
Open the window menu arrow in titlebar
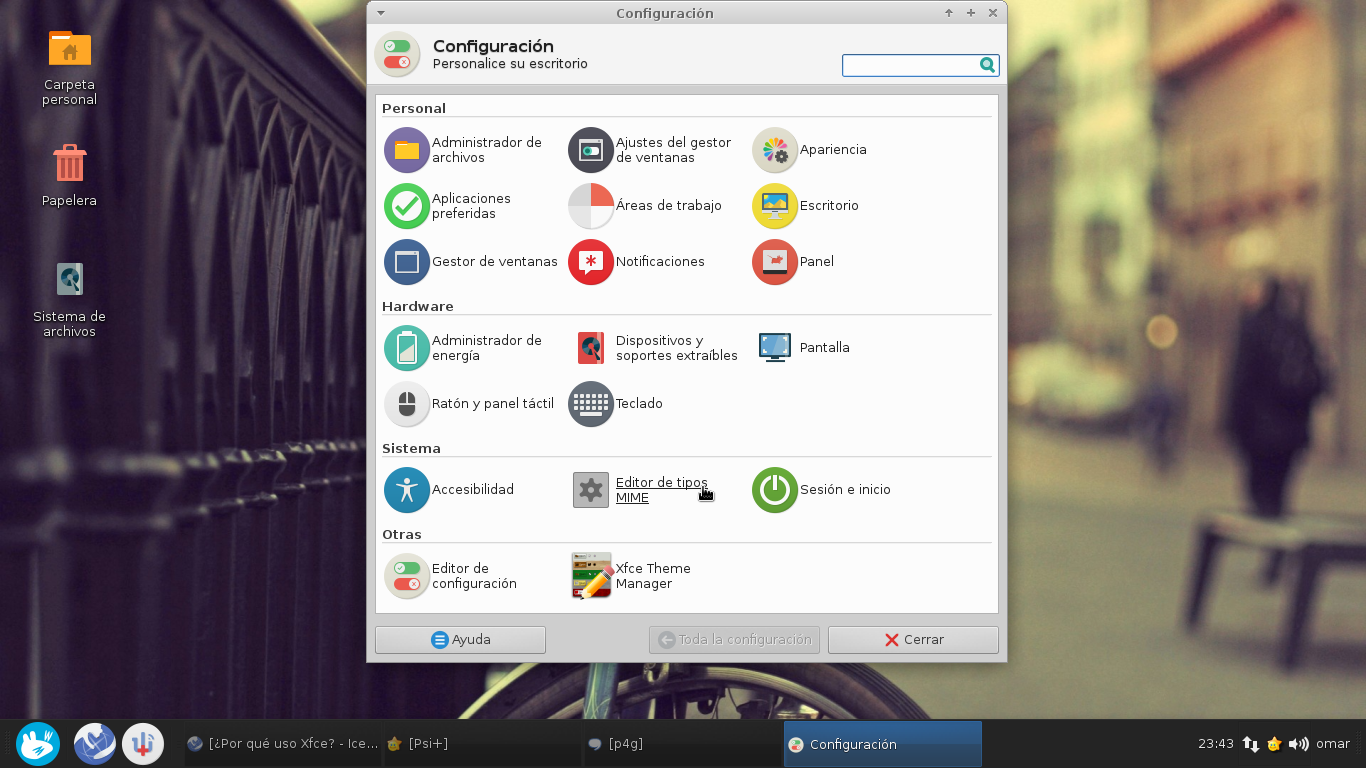point(381,13)
